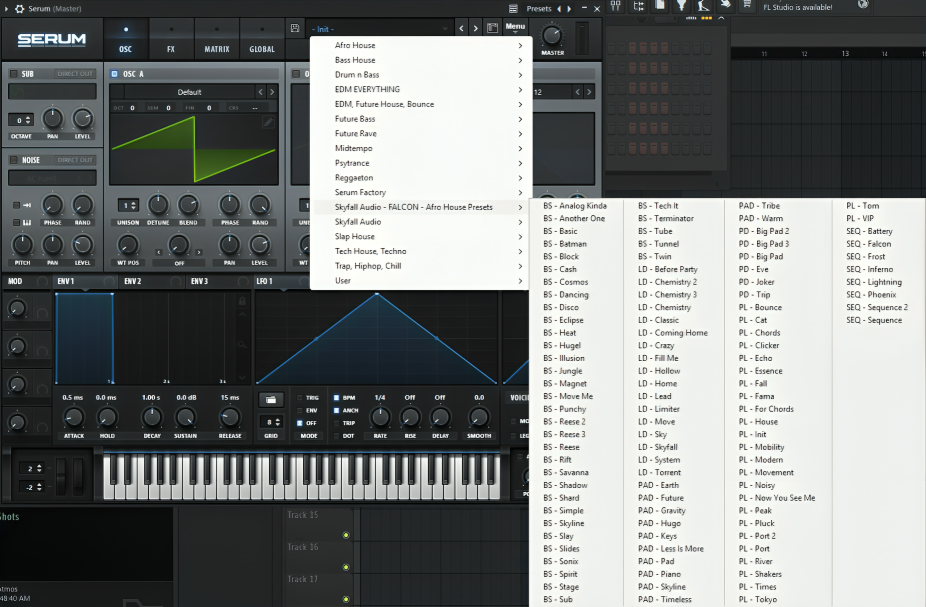Expand the Drum n Bass preset folder
The height and width of the screenshot is (607, 926).
(x=421, y=75)
